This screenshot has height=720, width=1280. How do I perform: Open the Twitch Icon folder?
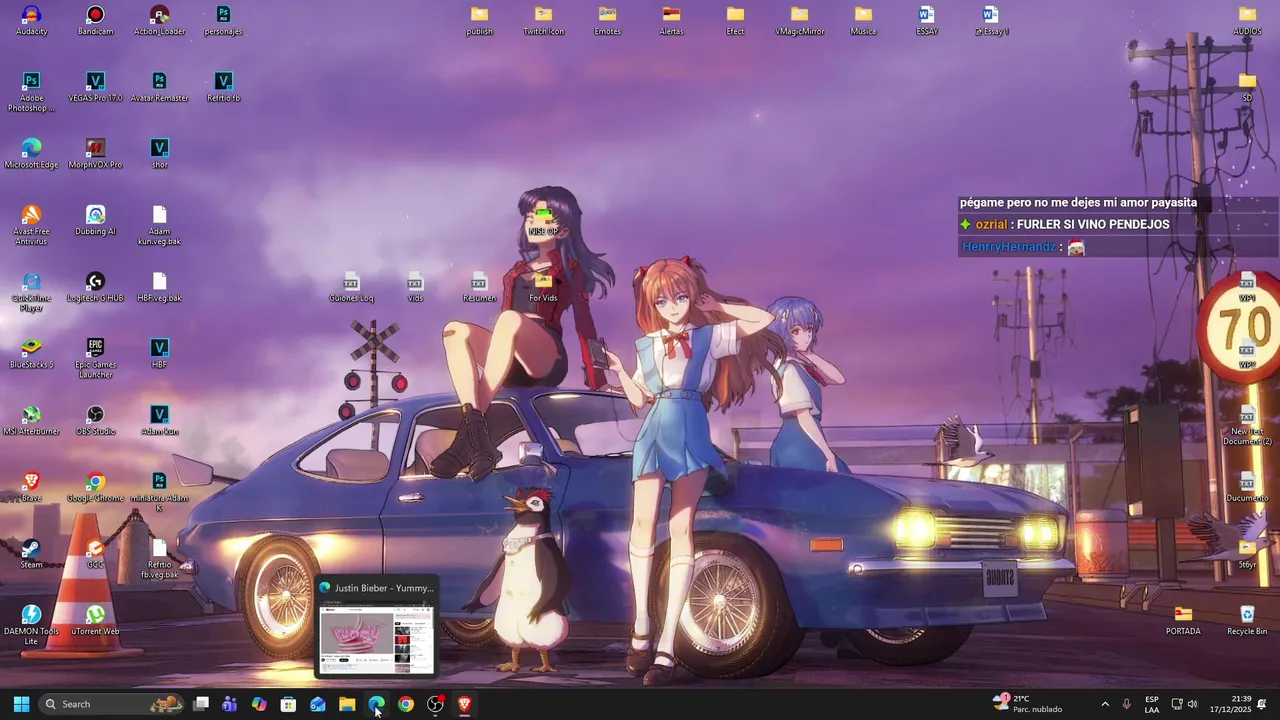(543, 21)
